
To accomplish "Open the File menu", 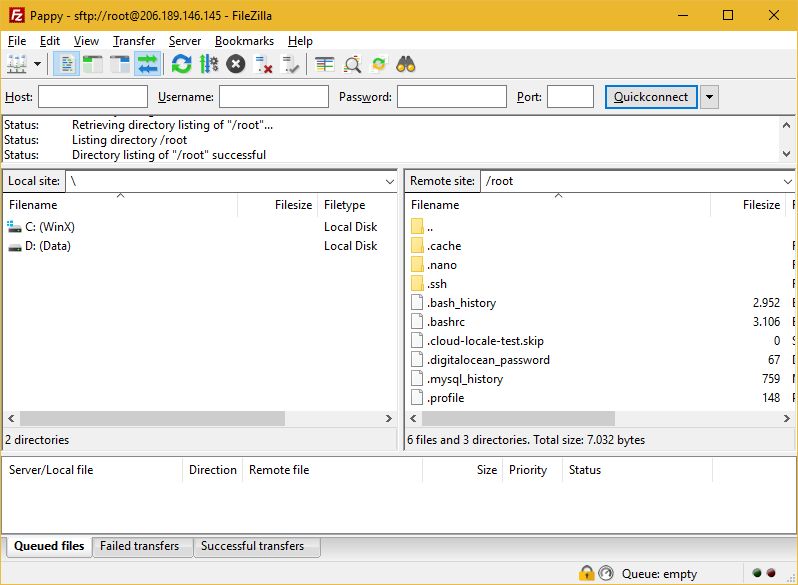I will point(17,41).
